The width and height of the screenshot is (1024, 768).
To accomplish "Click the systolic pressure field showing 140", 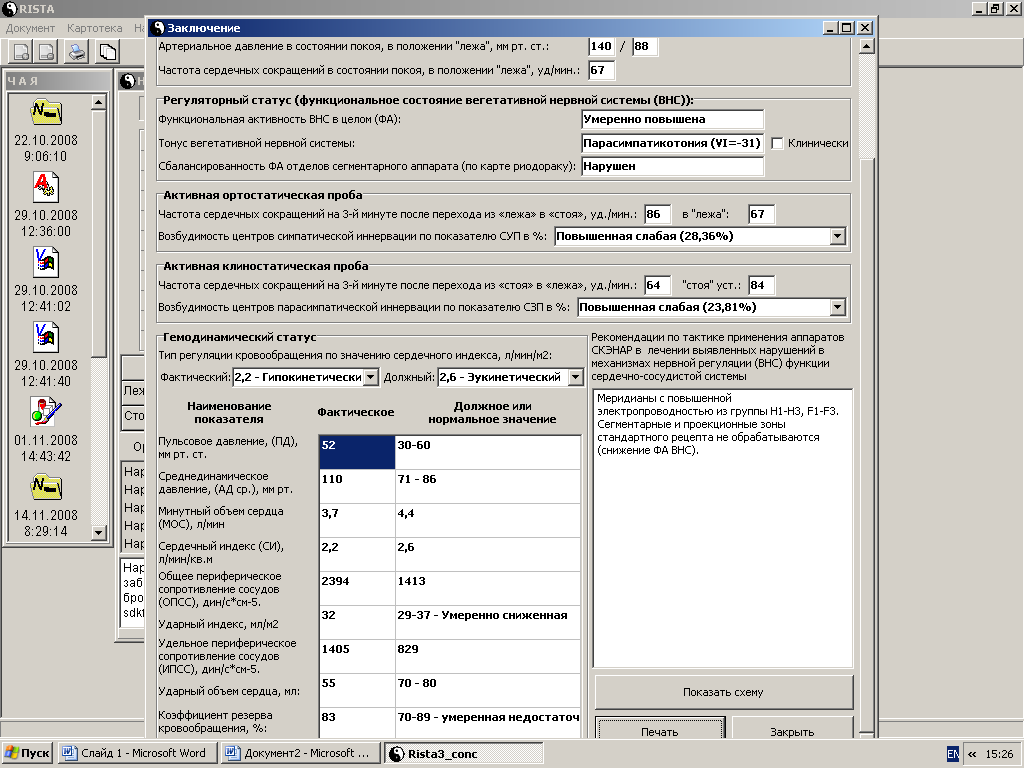I will [601, 46].
